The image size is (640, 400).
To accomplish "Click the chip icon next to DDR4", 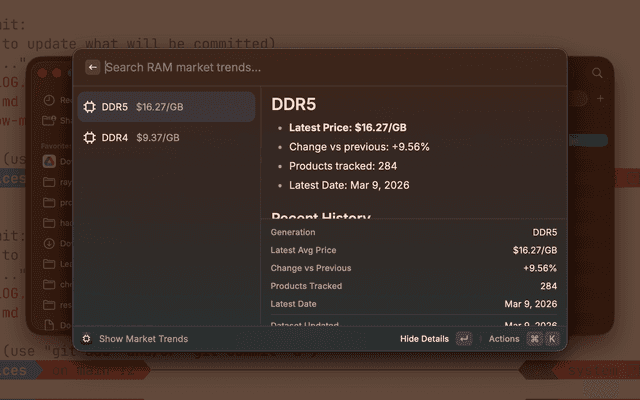I will pos(90,137).
